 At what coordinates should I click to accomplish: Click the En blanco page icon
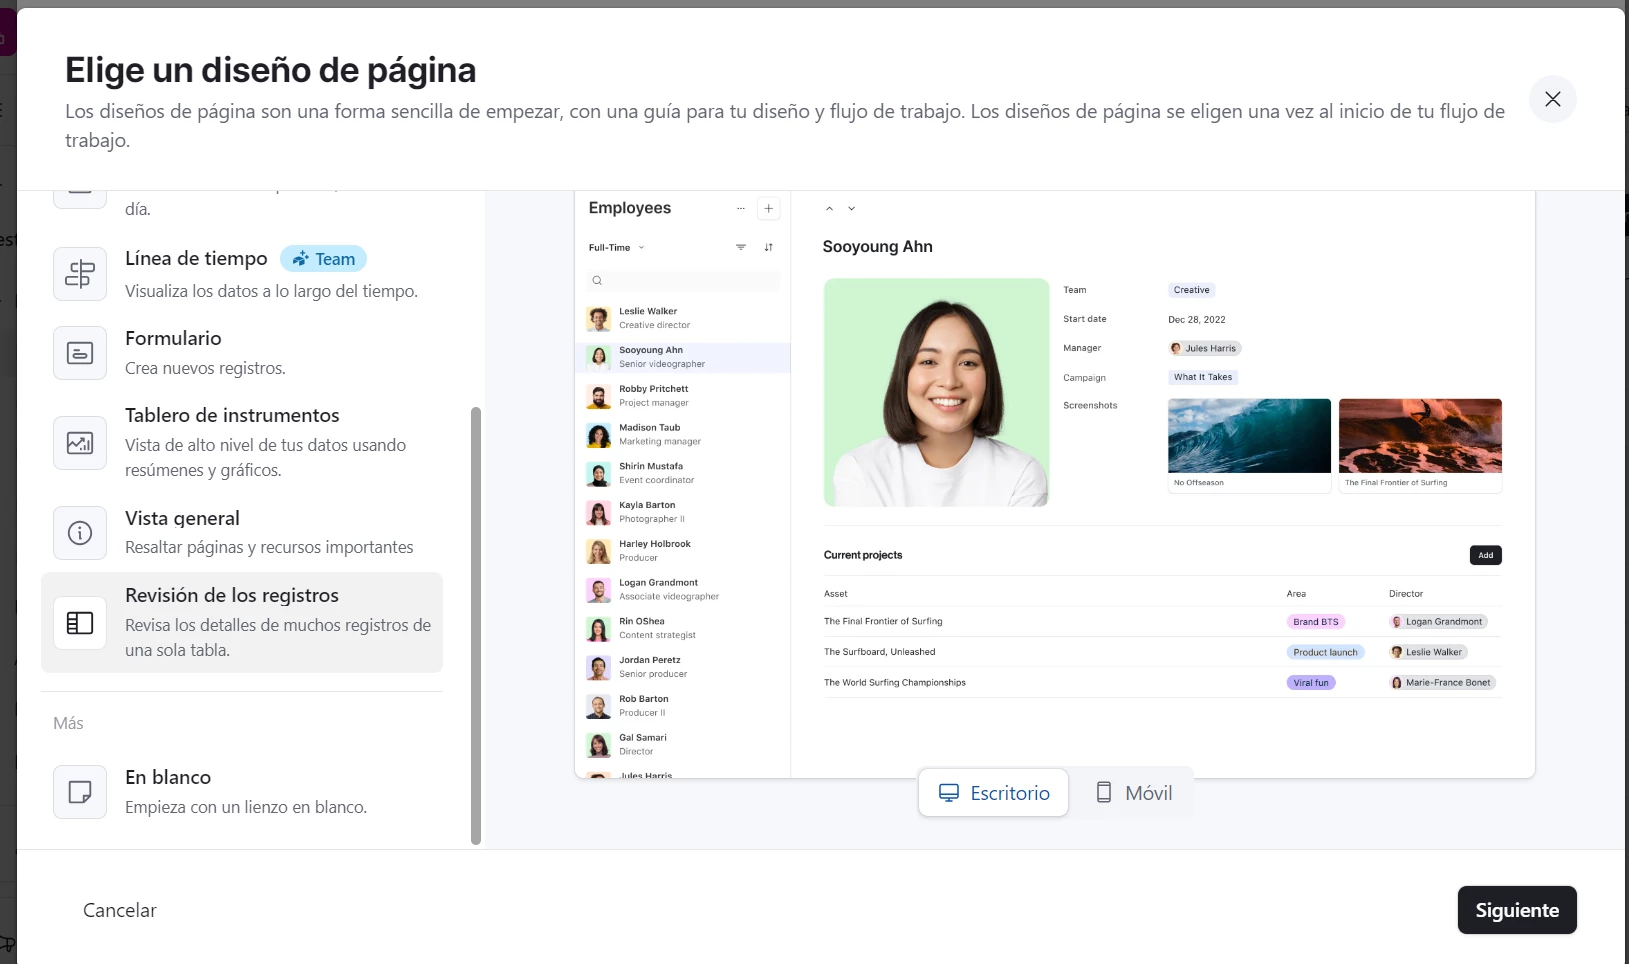click(x=80, y=792)
